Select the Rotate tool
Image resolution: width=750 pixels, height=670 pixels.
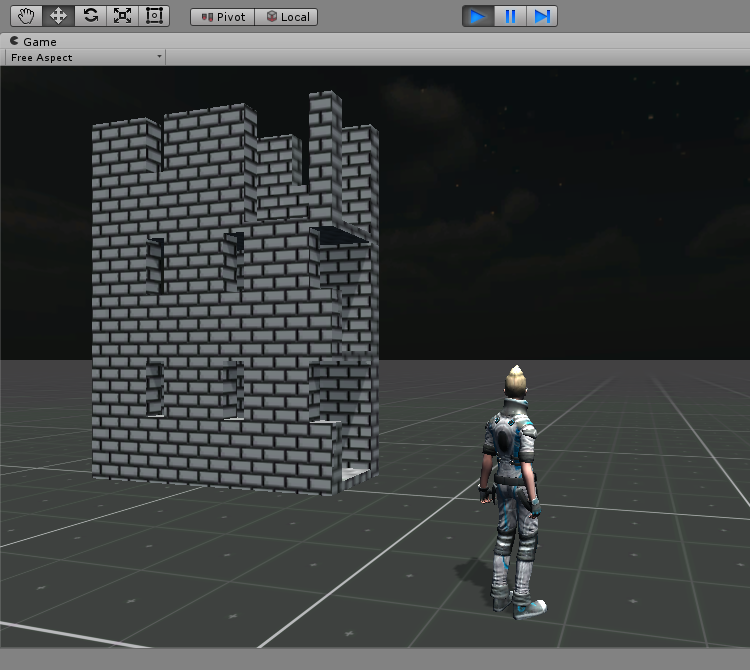coord(90,16)
